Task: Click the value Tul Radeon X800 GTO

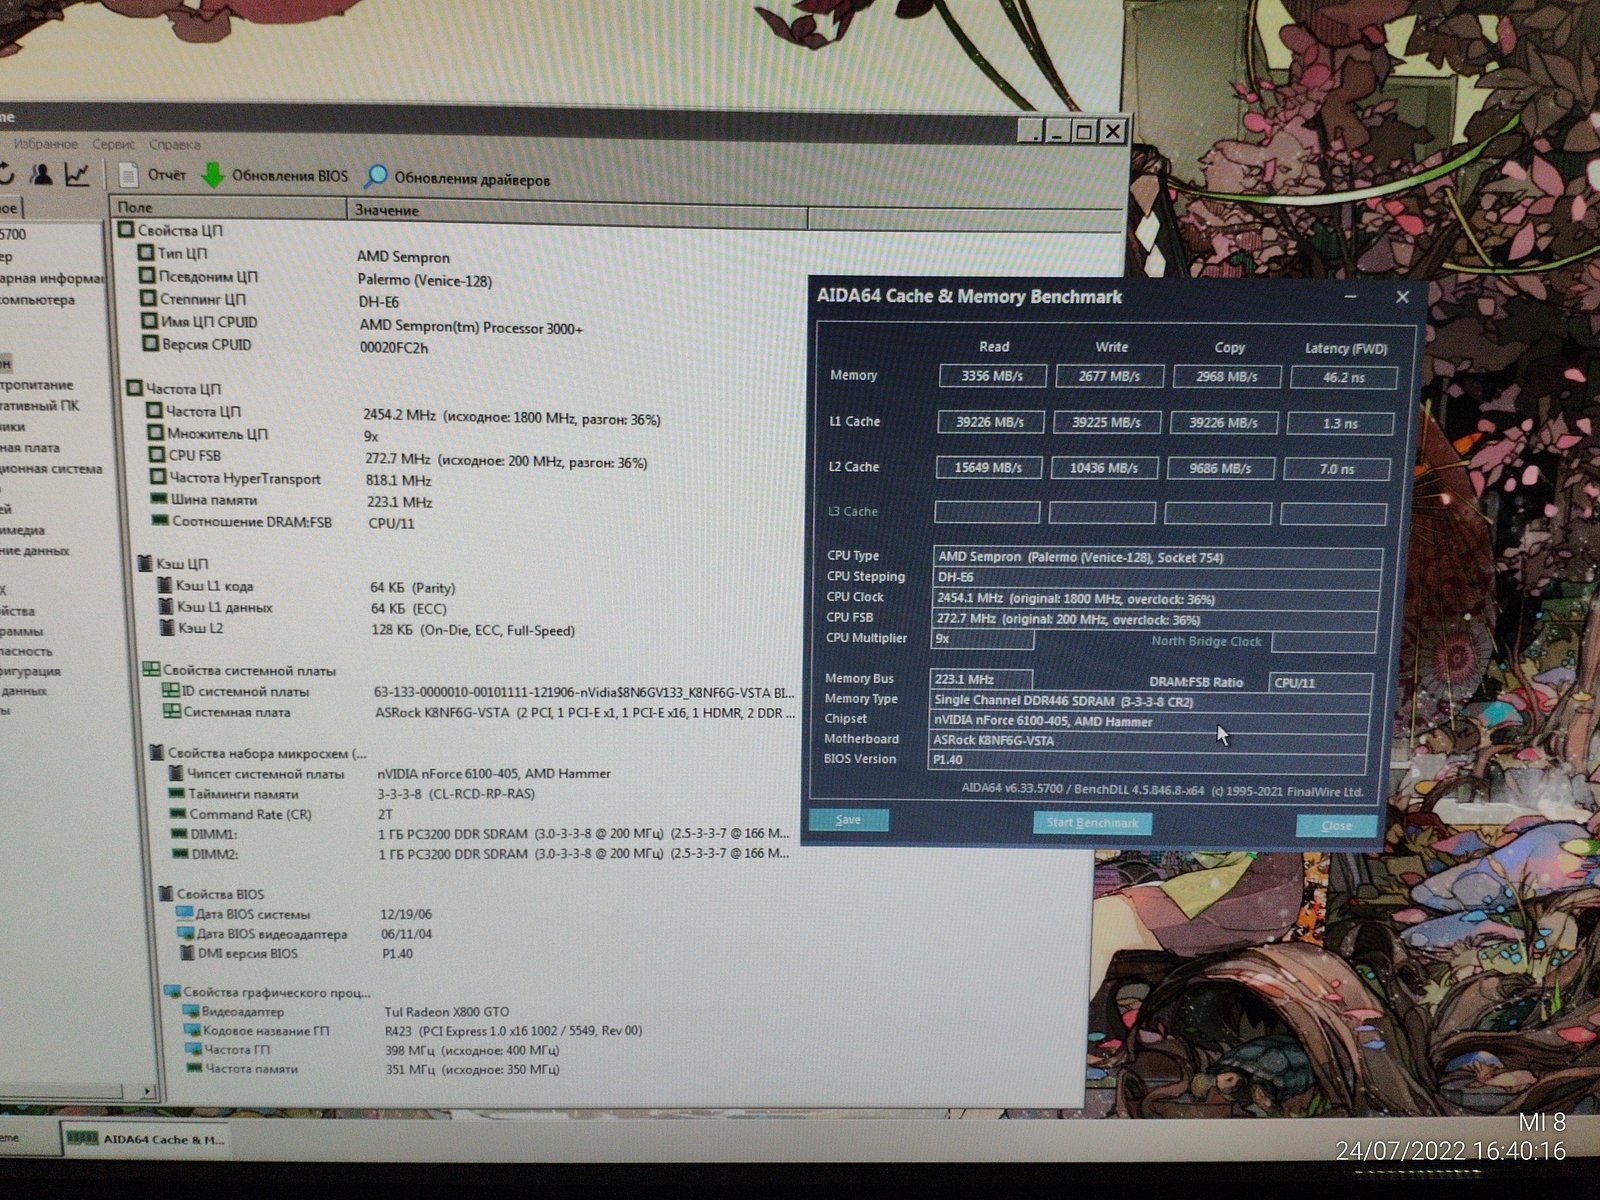Action: [x=447, y=1012]
